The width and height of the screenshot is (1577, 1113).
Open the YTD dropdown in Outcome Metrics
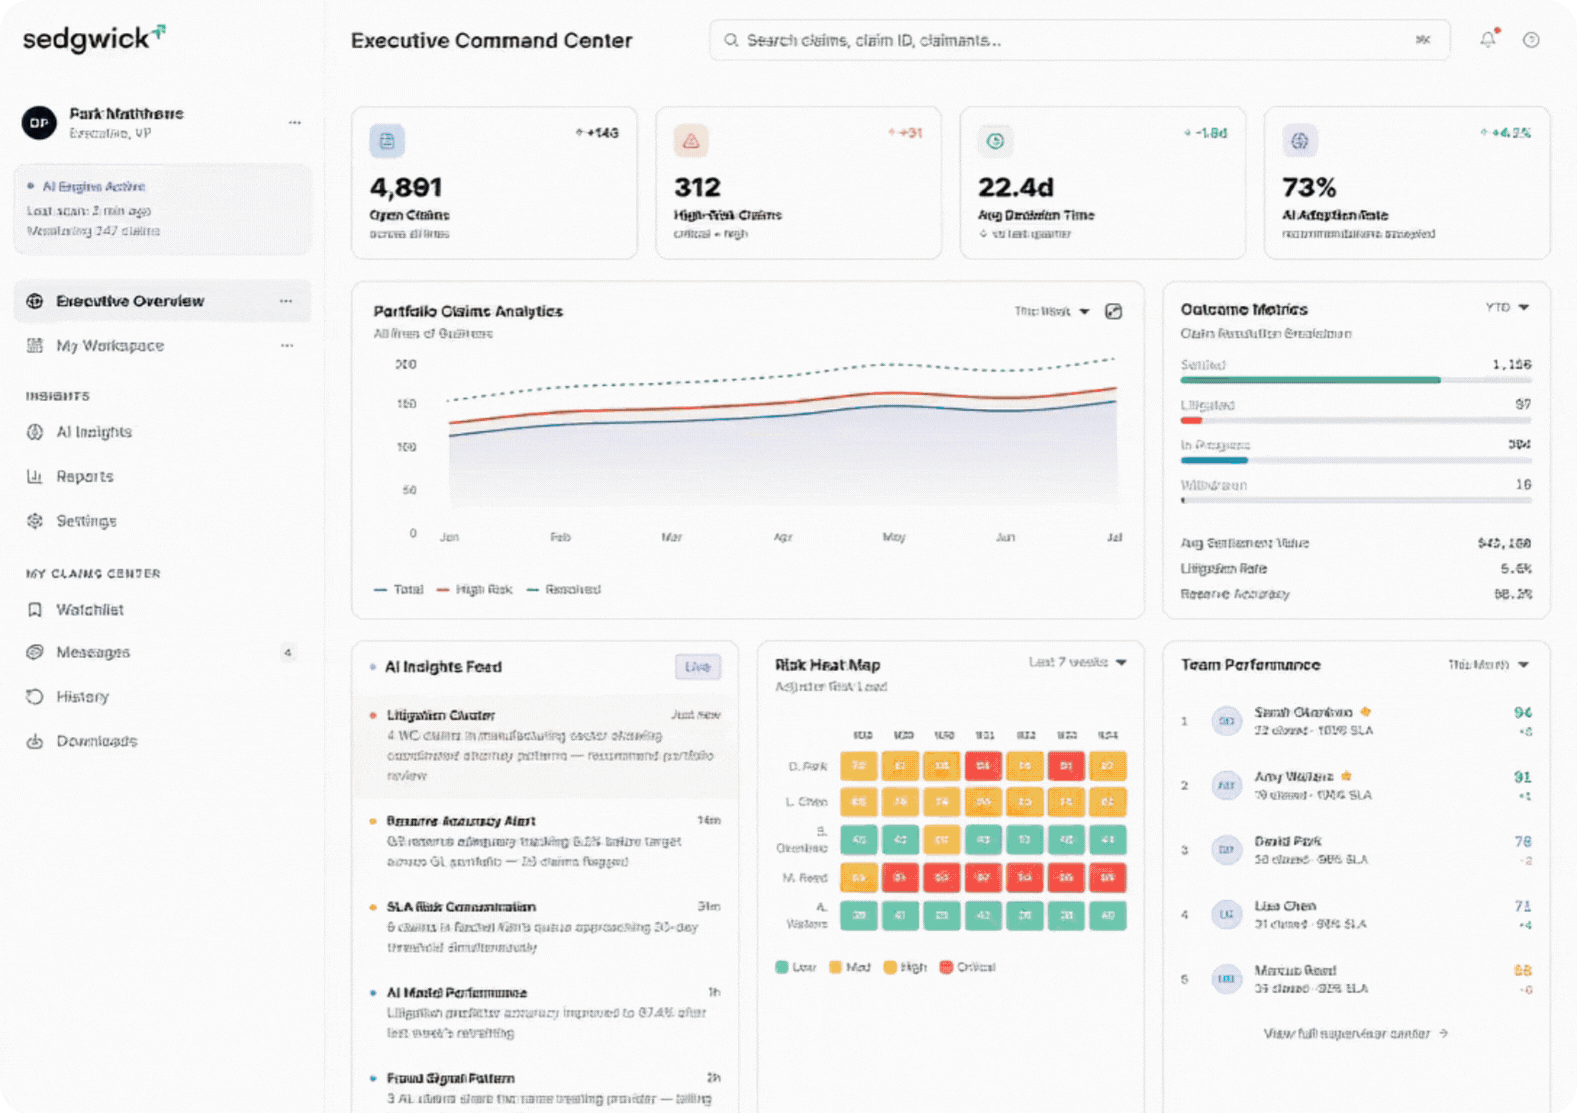[1507, 308]
